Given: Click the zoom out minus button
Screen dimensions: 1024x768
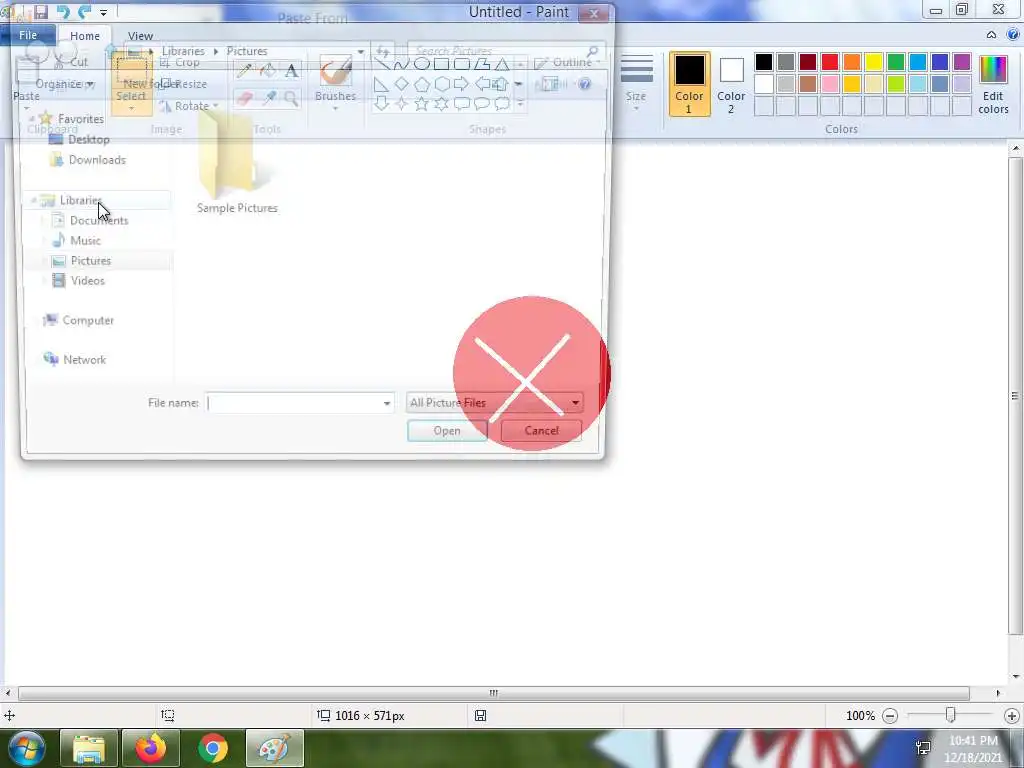Looking at the screenshot, I should 889,716.
